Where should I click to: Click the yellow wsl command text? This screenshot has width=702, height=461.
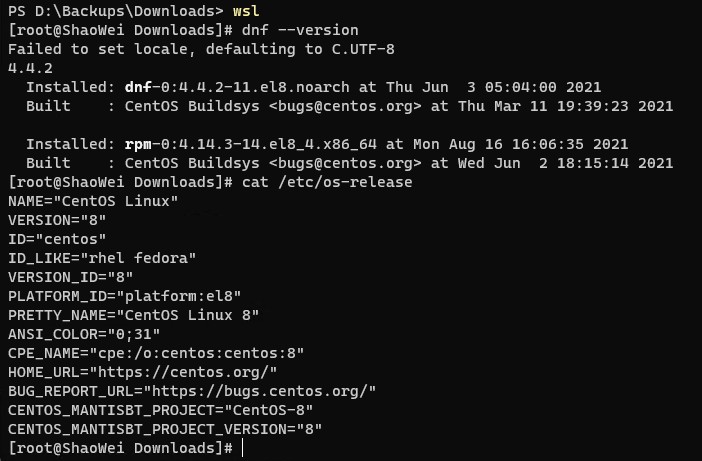coord(246,11)
